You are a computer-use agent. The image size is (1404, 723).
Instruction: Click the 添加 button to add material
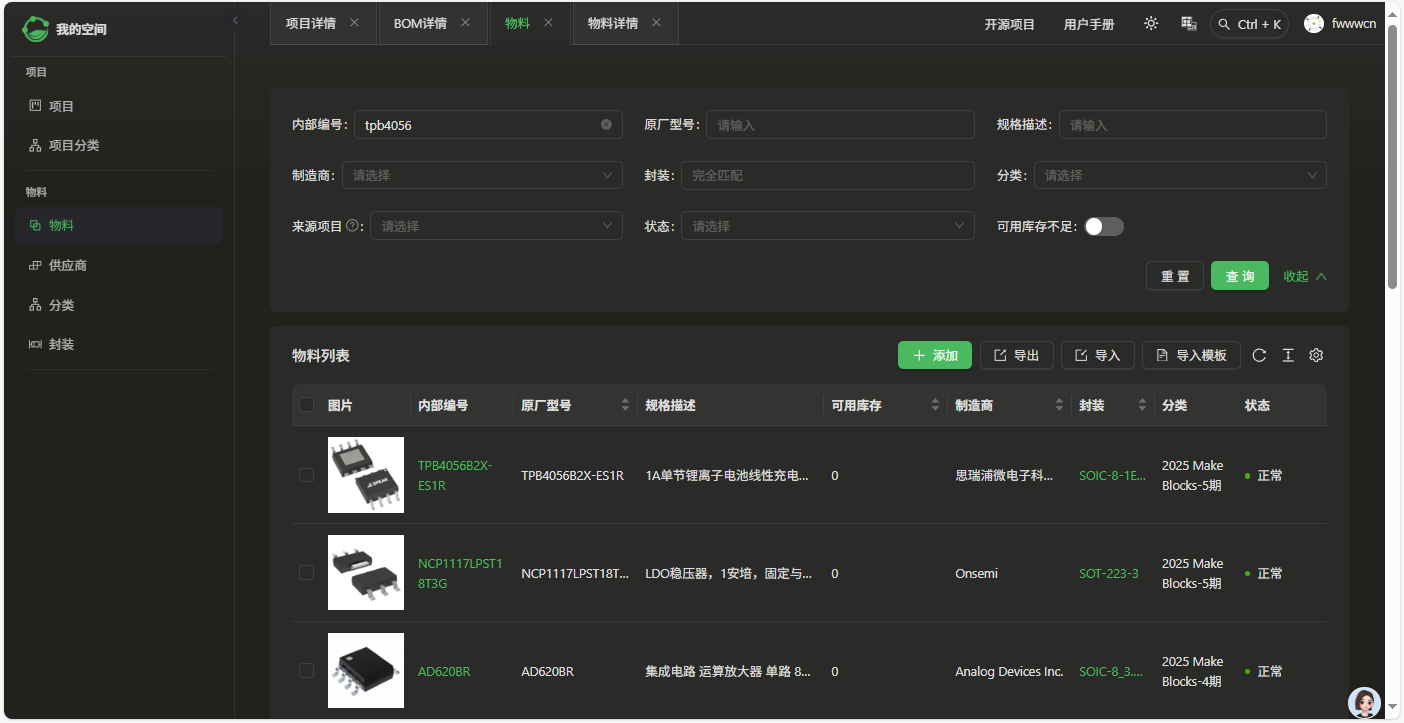[934, 355]
